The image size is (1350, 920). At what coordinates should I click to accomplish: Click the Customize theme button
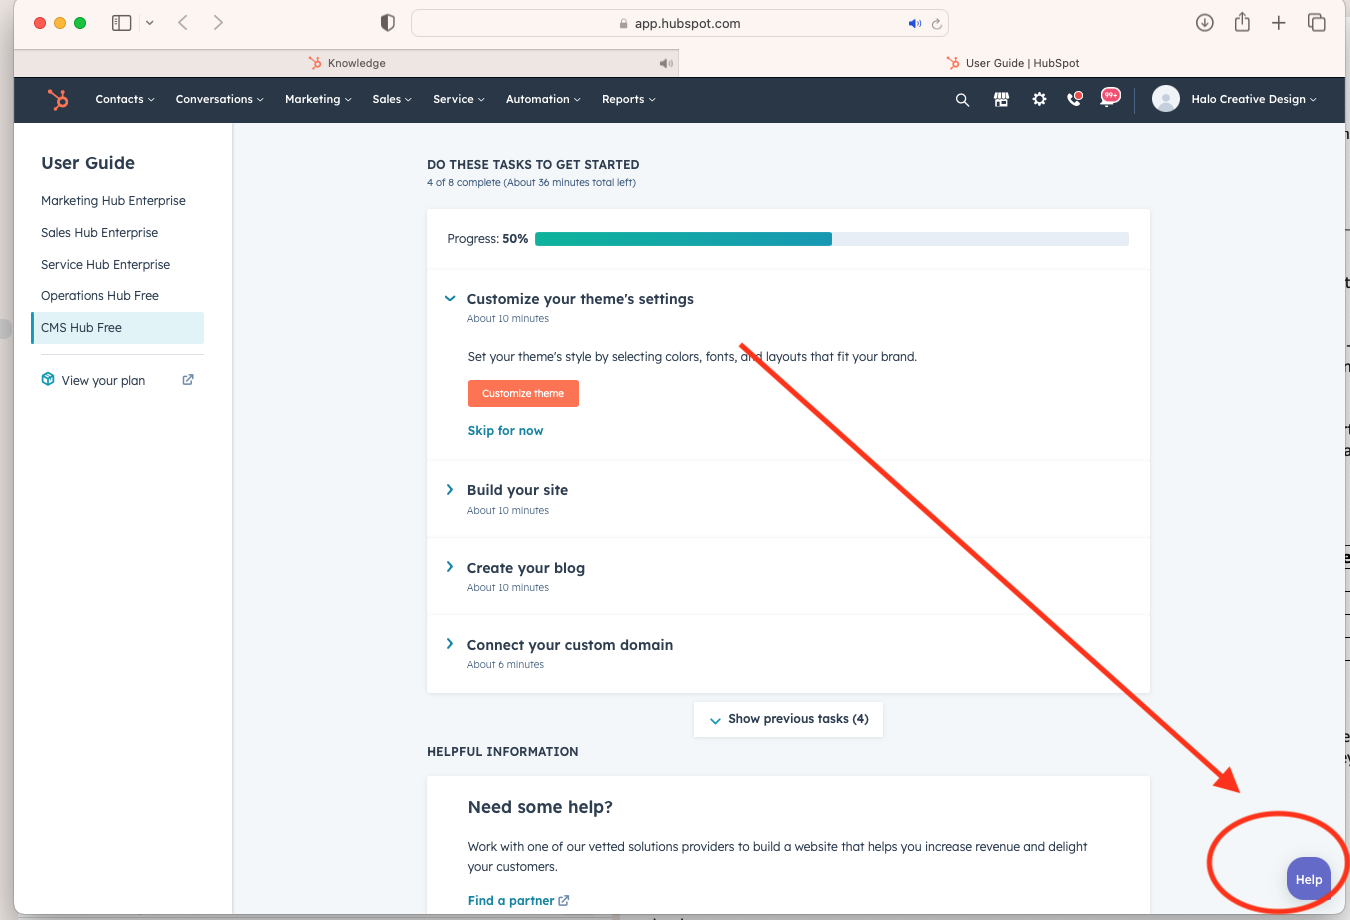(x=523, y=394)
